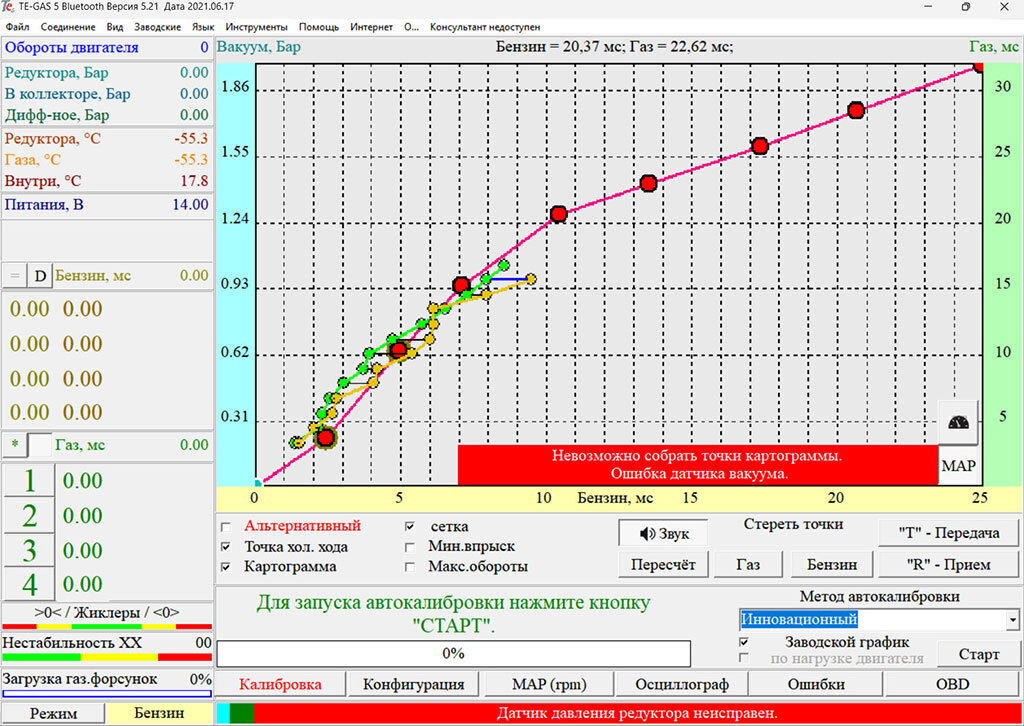Toggle the Макс.обороты checkbox
The image size is (1024, 726).
(x=410, y=567)
